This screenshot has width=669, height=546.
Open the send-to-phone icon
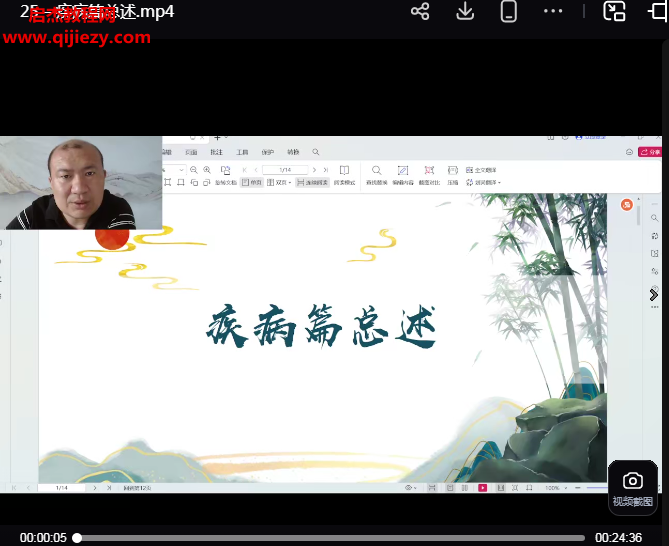coord(509,12)
